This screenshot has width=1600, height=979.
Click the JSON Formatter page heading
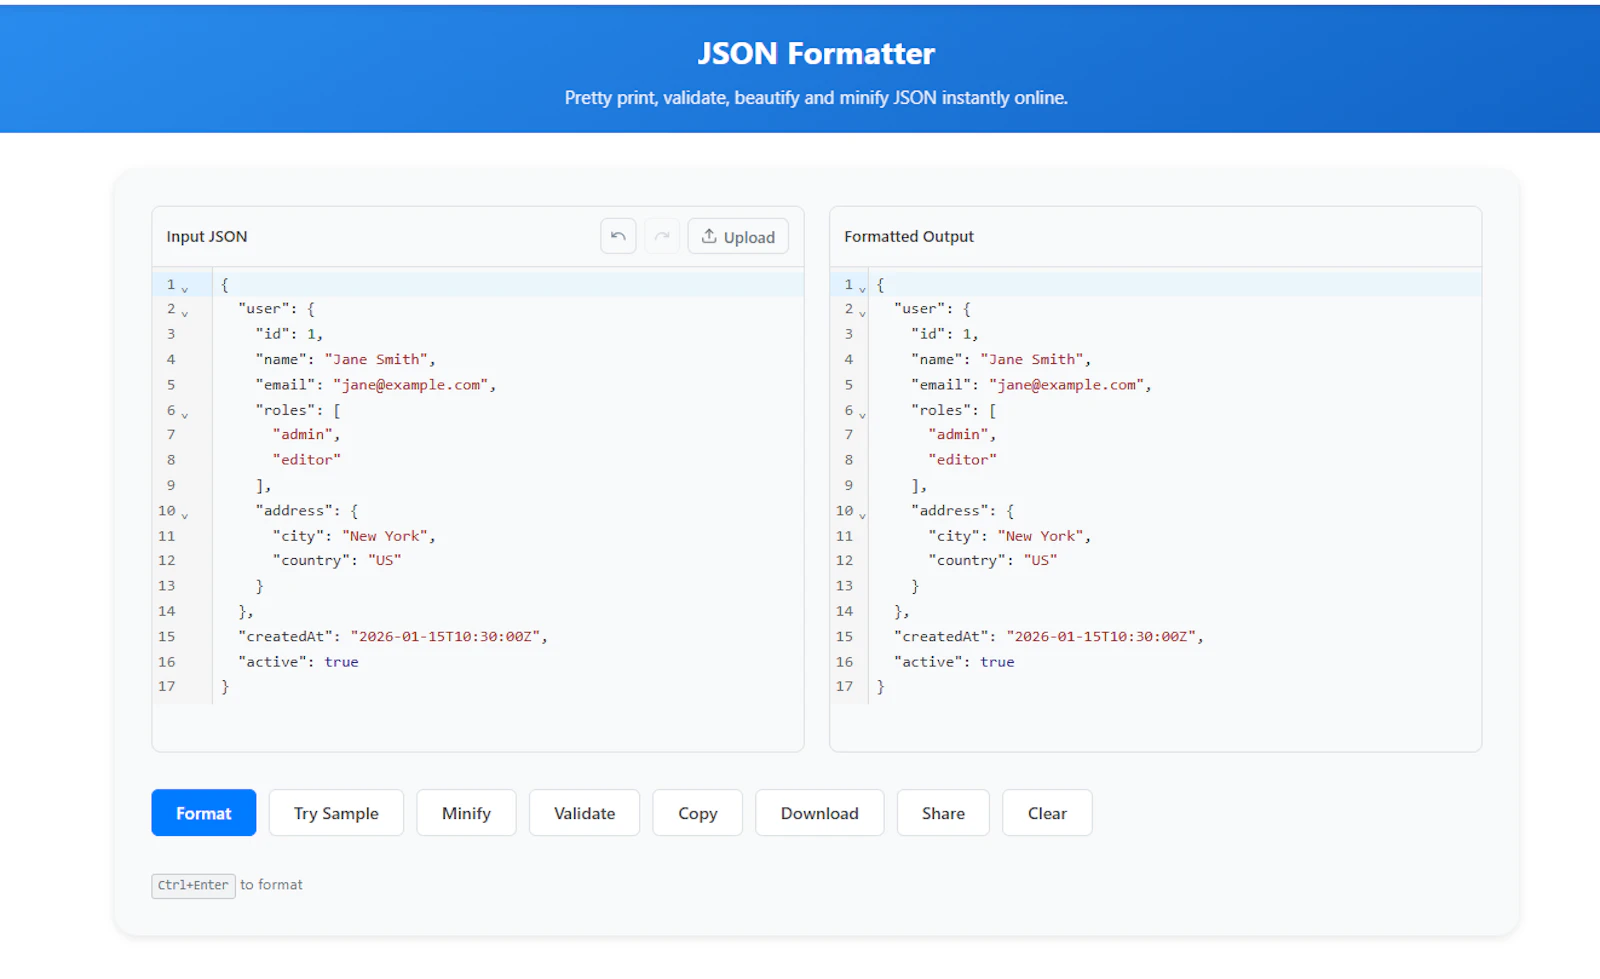[x=816, y=53]
